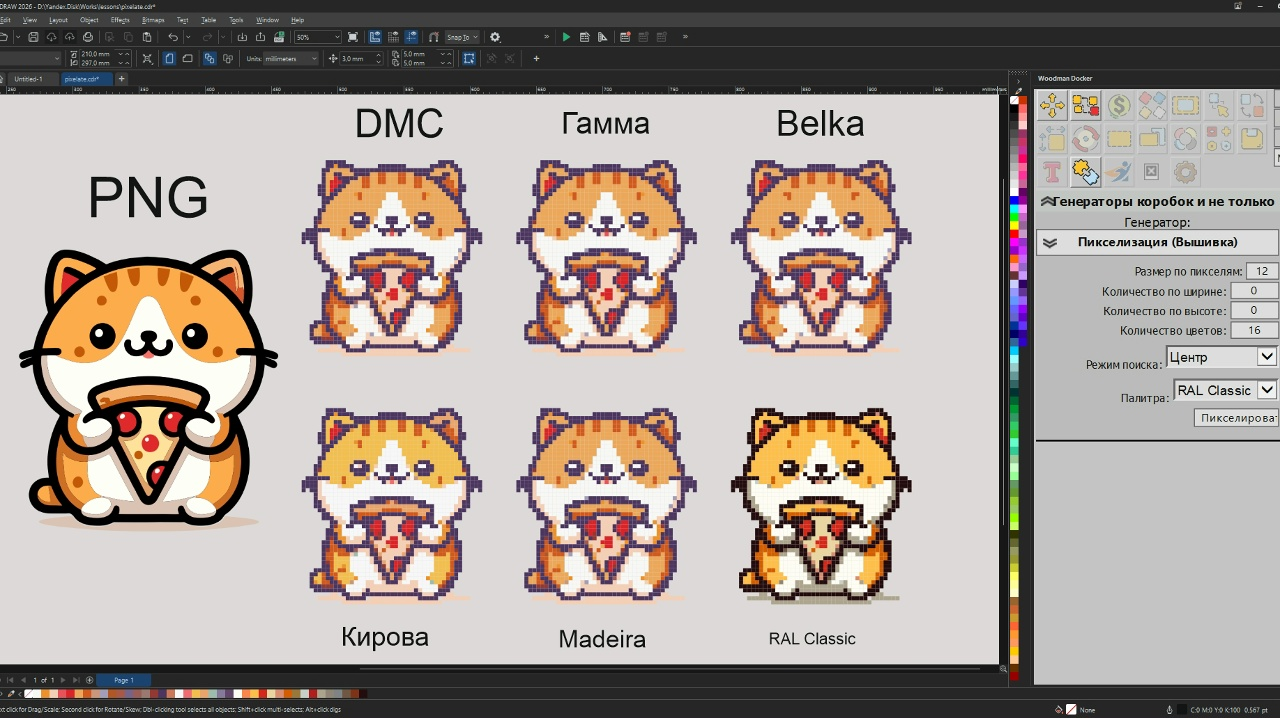Click the Export icon
1280x718 pixels.
260,37
